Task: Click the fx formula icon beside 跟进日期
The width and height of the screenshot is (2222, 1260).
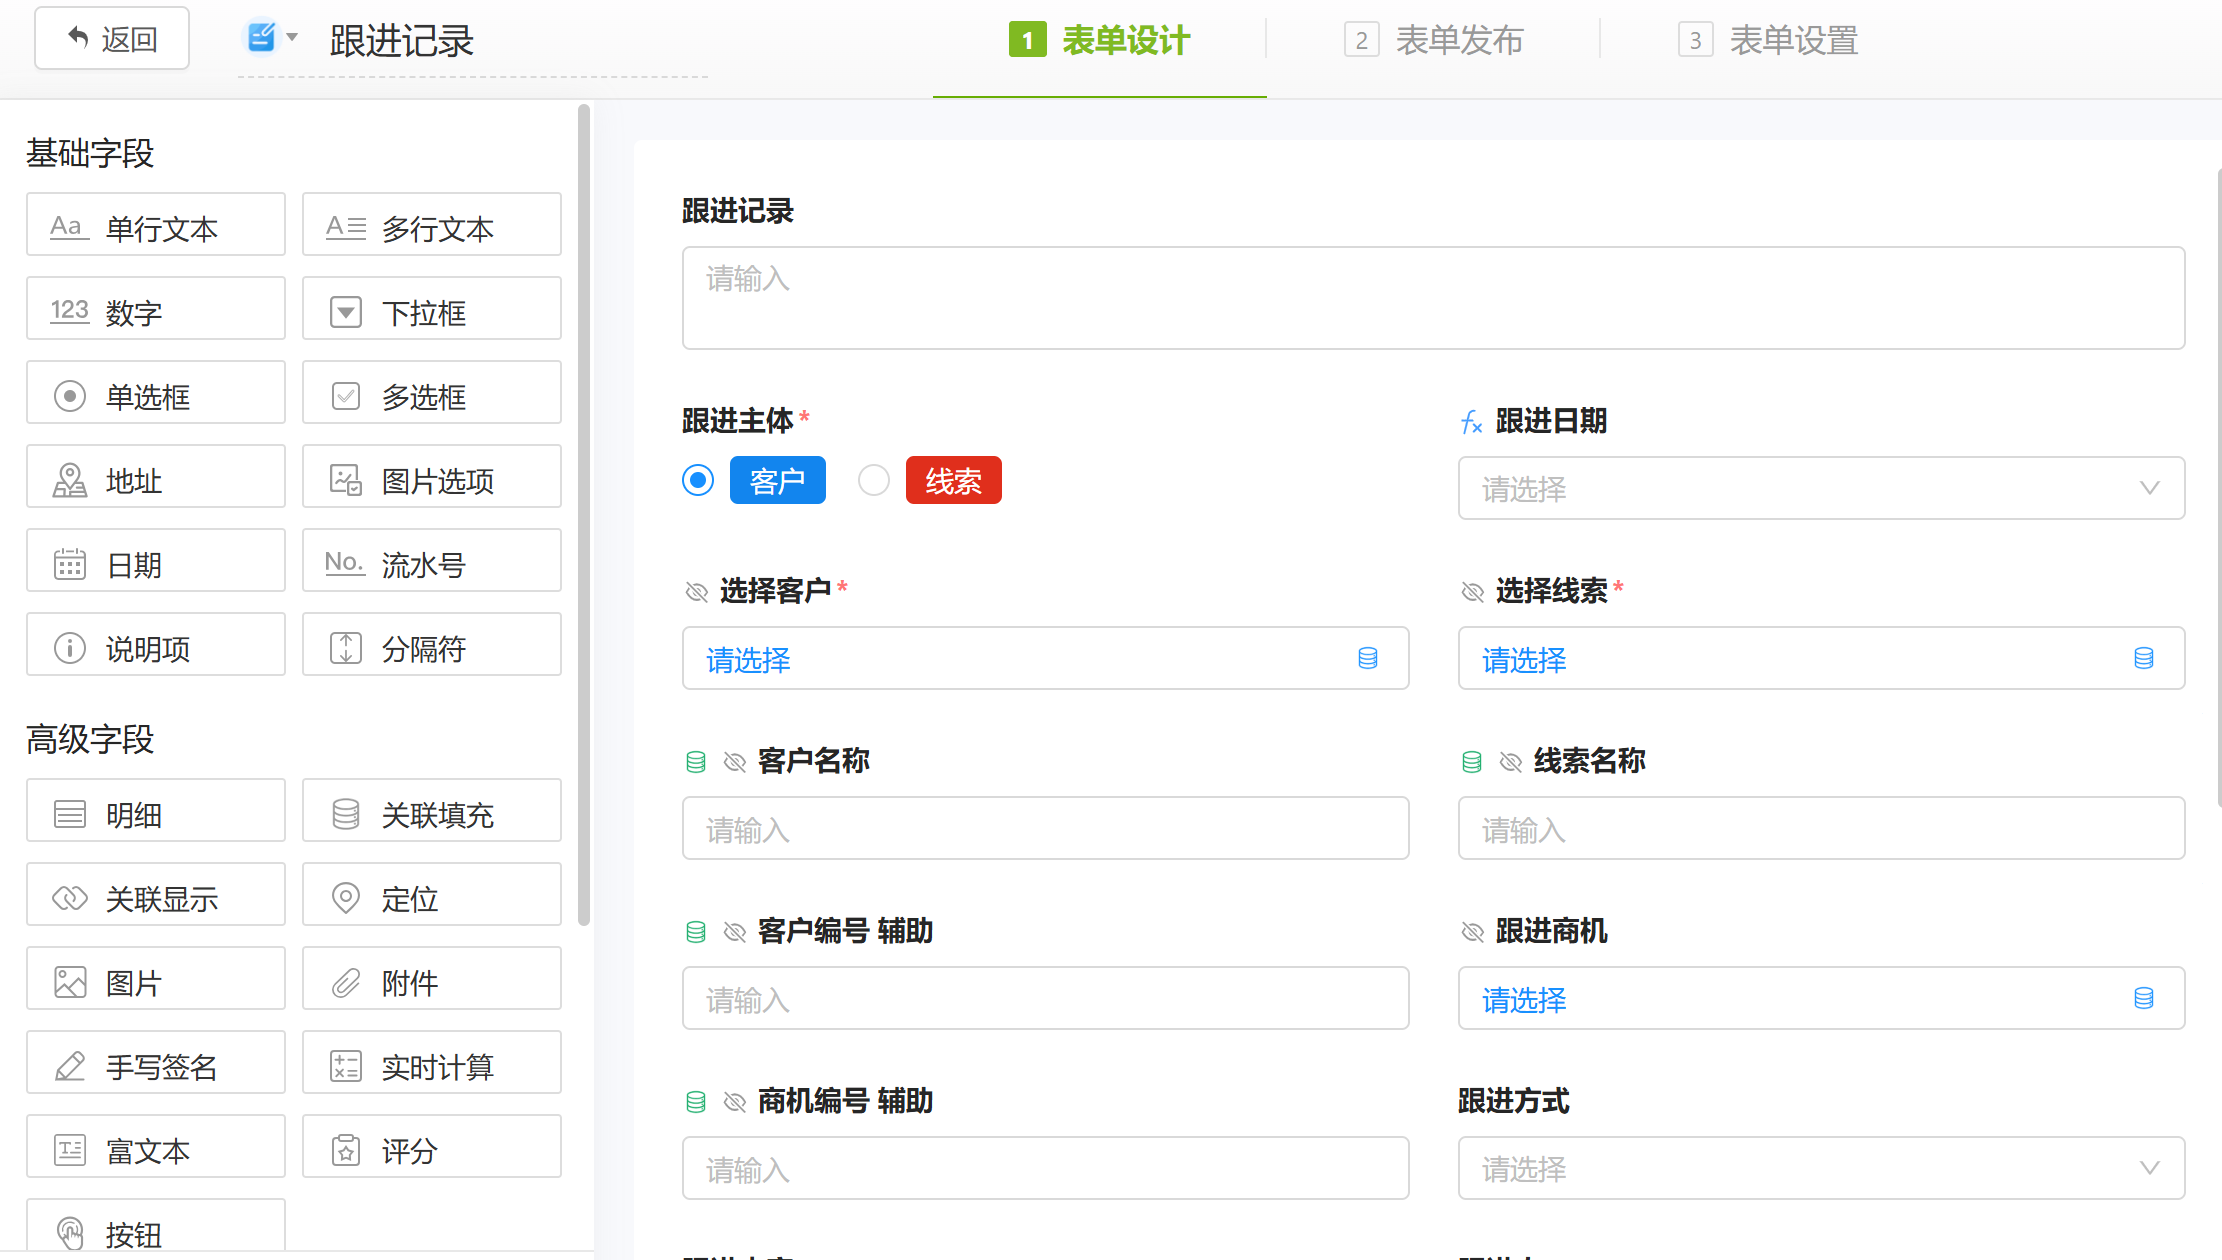Action: 1471,422
